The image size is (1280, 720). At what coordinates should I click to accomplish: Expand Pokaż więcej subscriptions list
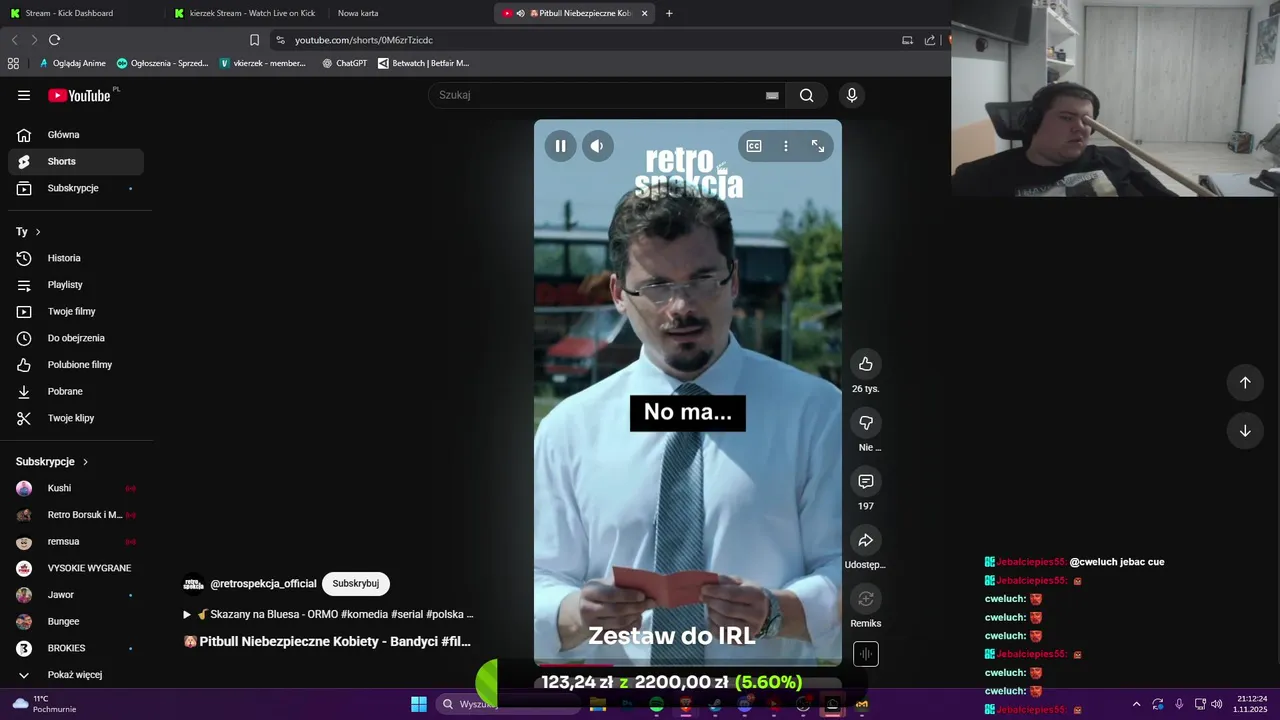(x=76, y=675)
